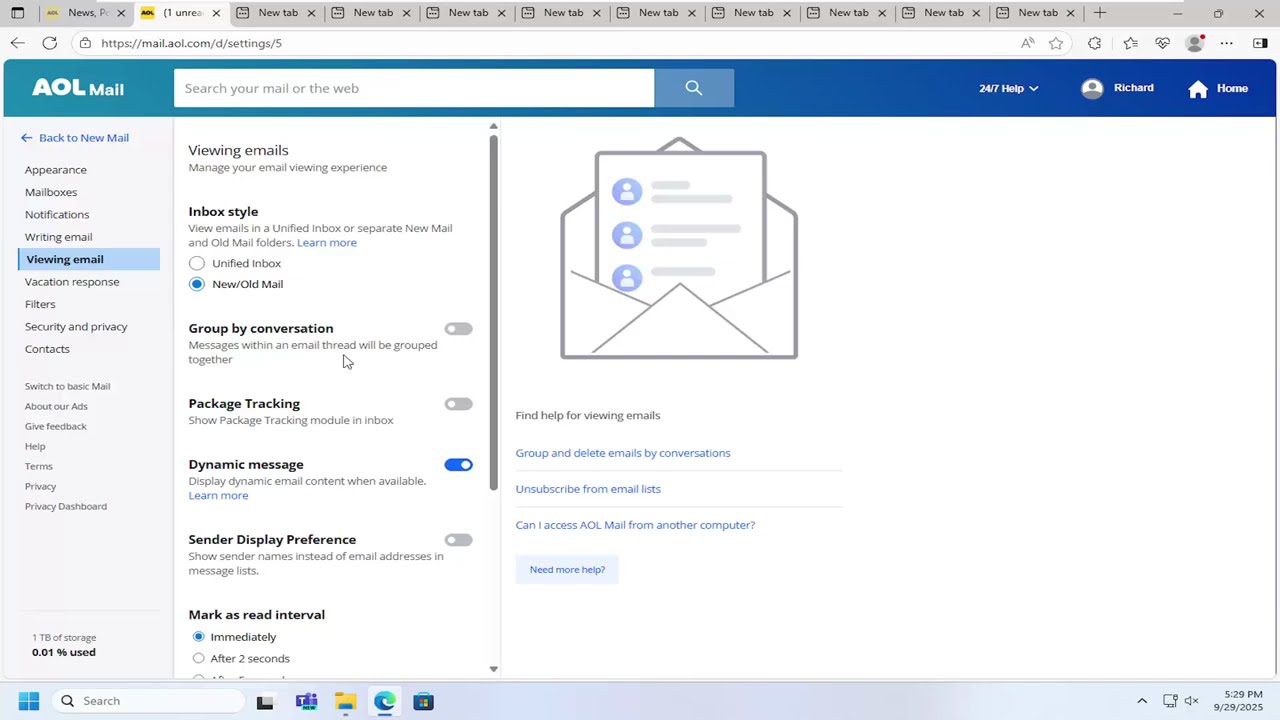1280x720 pixels.
Task: Show hidden icons in the system tray
Action: click(1142, 701)
